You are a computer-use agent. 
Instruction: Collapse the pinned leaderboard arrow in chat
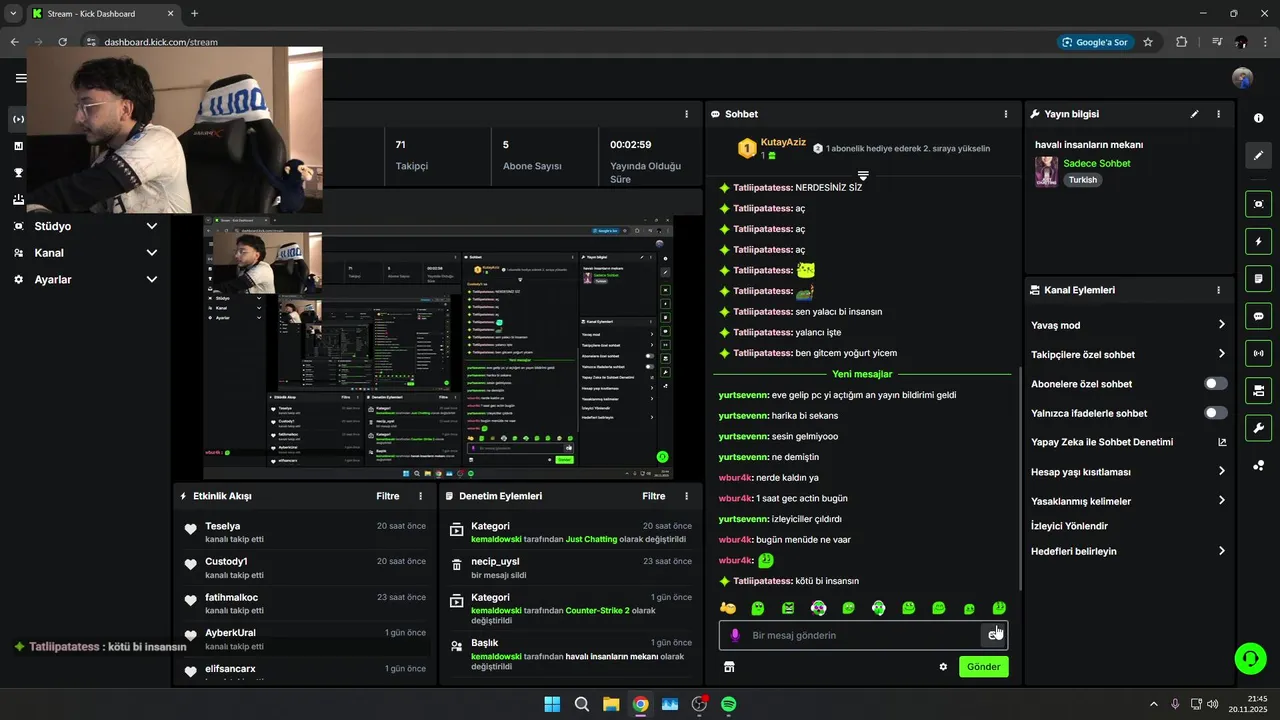click(x=863, y=175)
